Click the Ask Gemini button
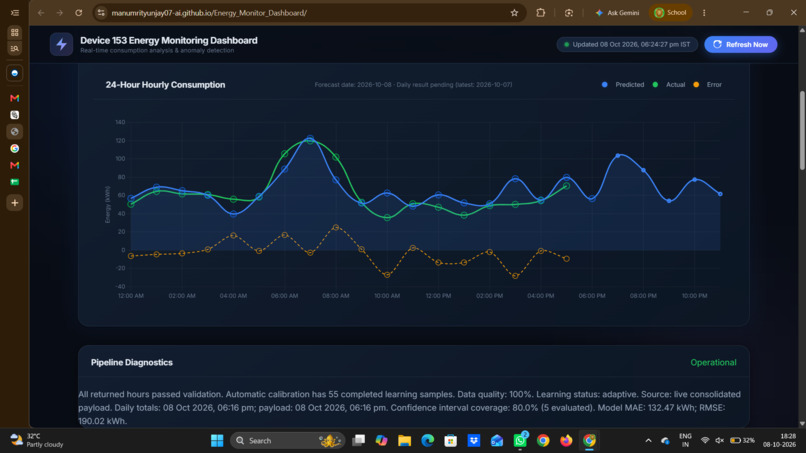 (617, 13)
